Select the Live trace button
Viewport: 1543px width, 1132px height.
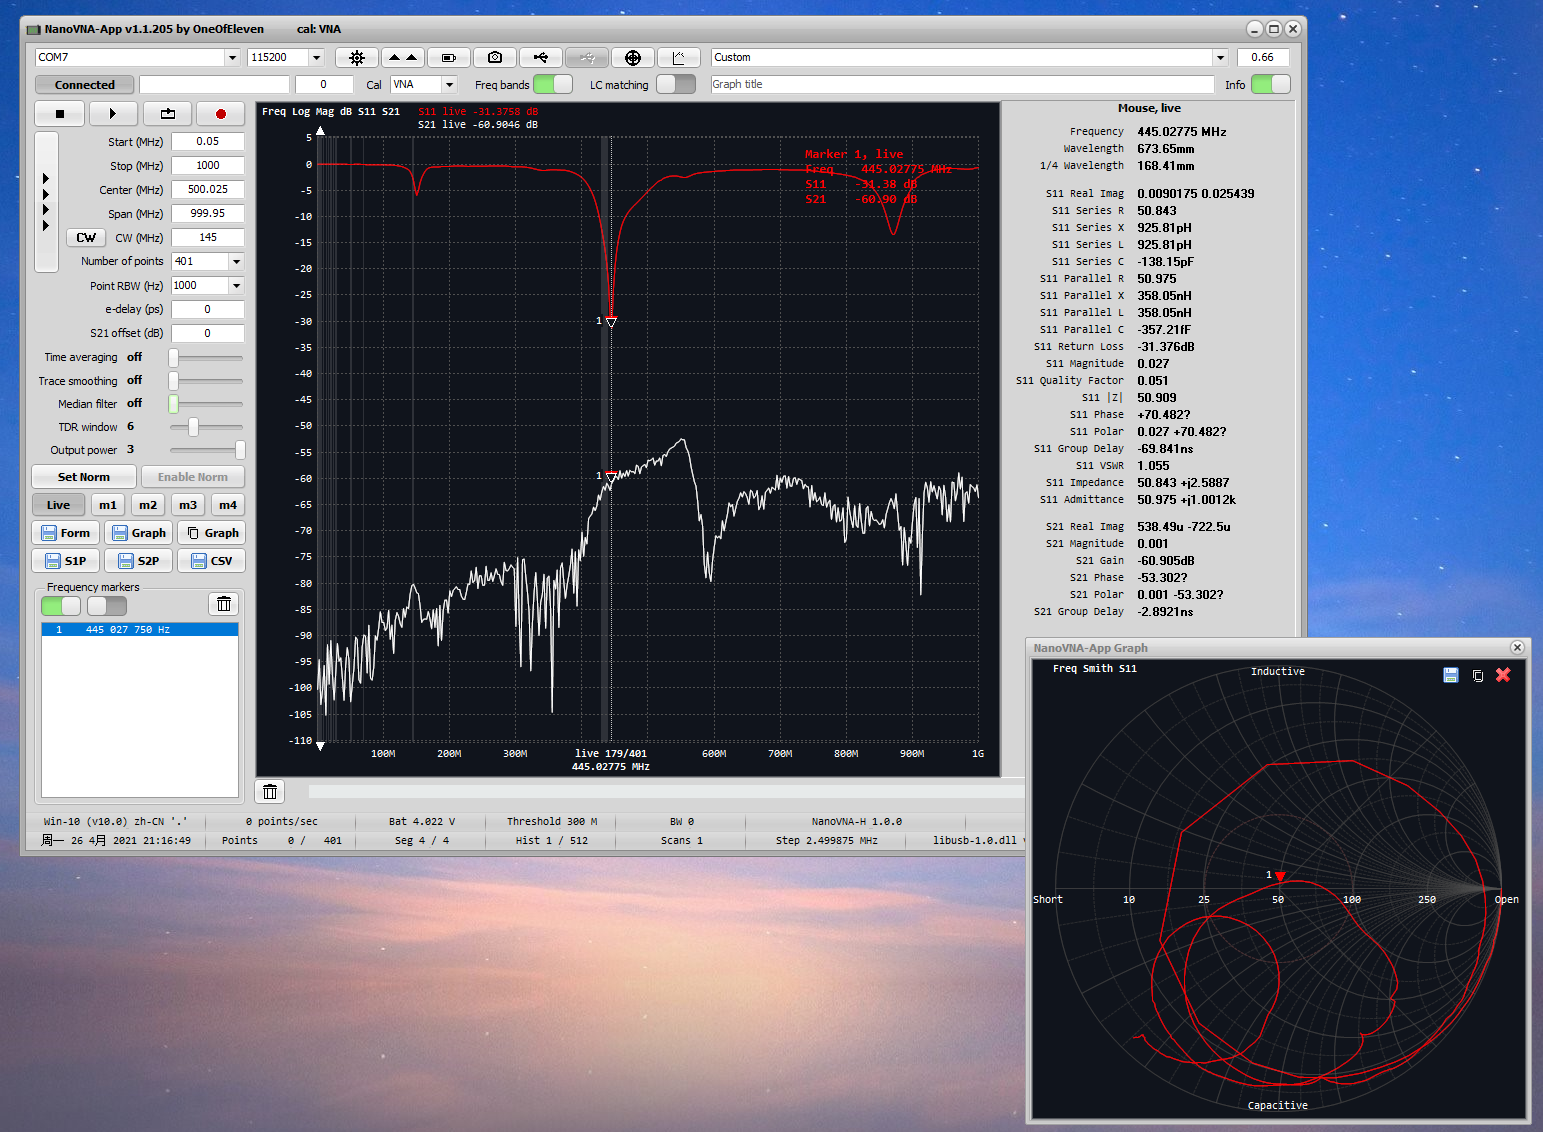(59, 505)
